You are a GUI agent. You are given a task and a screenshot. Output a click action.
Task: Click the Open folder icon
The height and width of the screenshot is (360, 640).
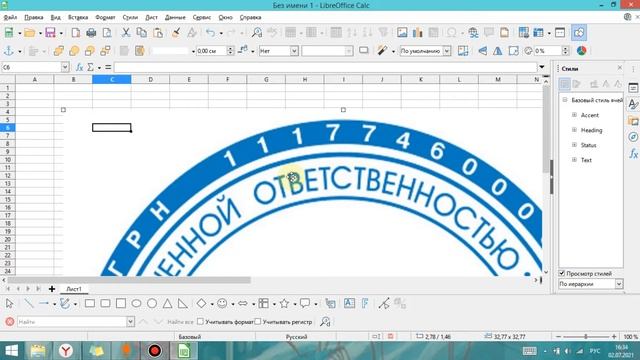(29, 33)
